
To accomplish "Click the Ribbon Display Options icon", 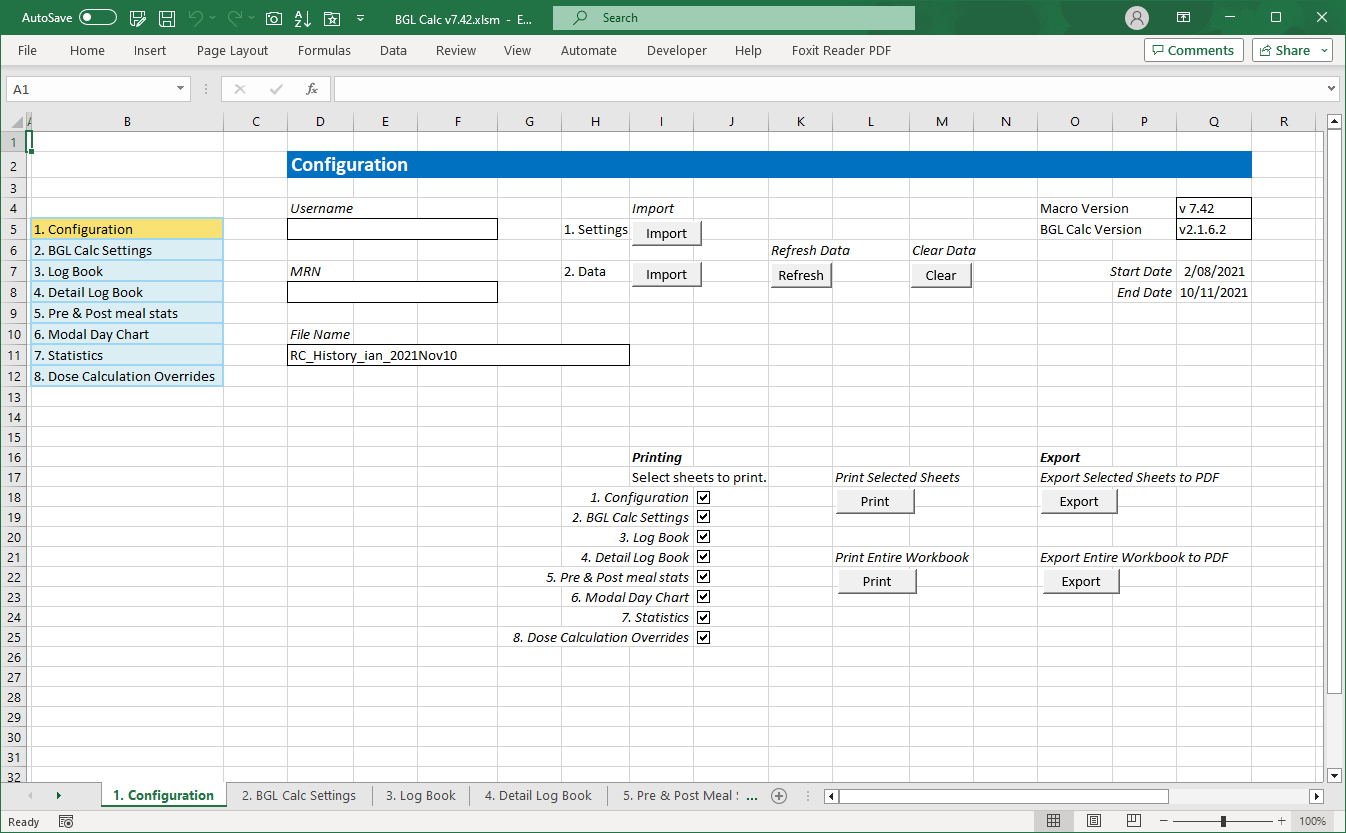I will point(1184,18).
